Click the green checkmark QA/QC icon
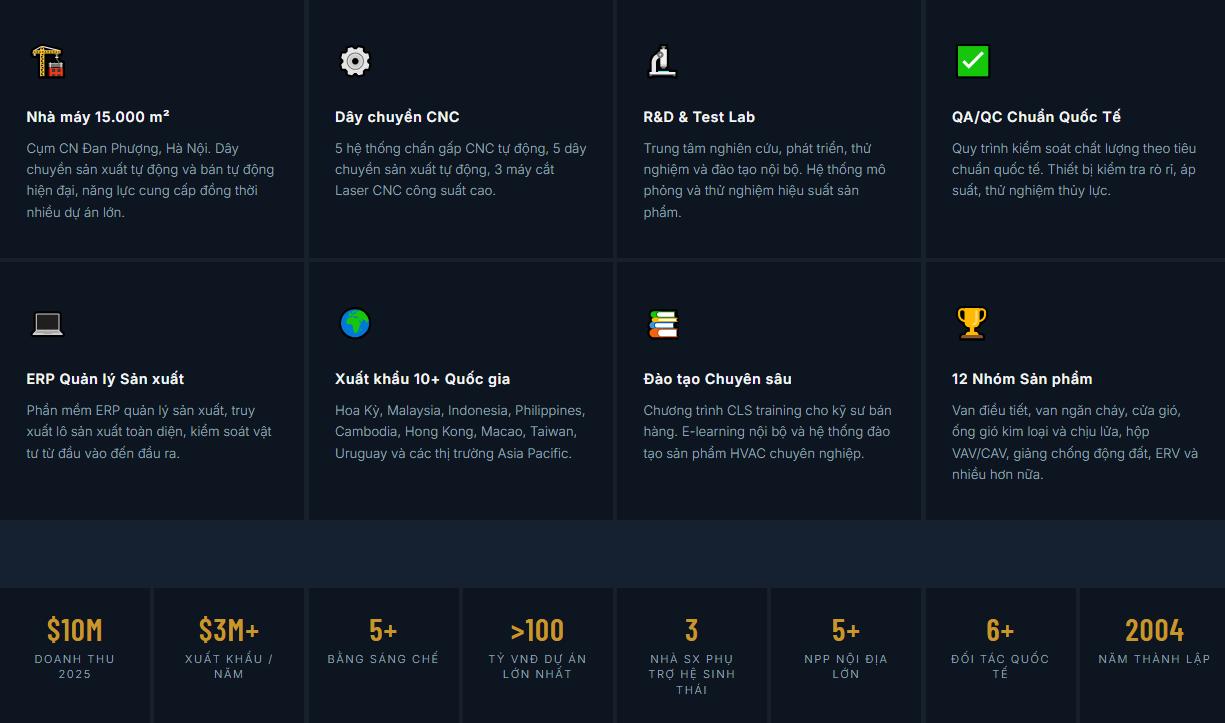The height and width of the screenshot is (723, 1225). (x=972, y=61)
